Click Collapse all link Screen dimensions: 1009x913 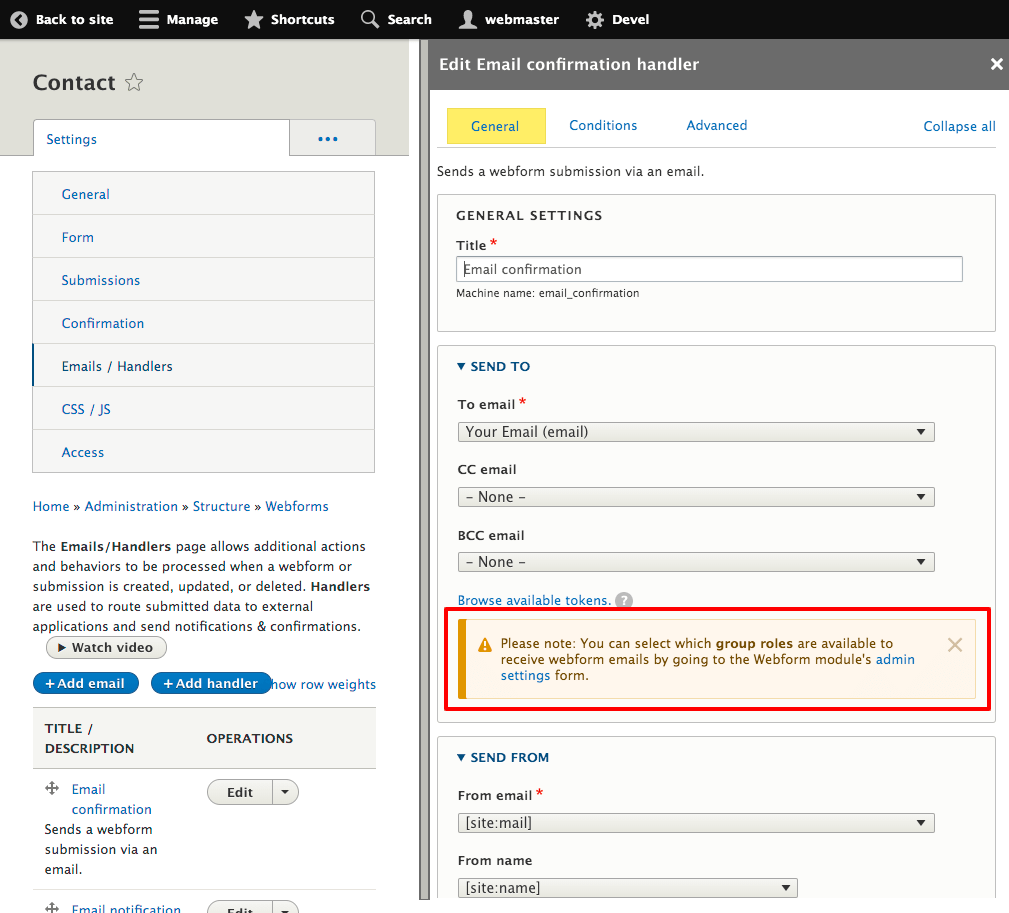coord(959,126)
